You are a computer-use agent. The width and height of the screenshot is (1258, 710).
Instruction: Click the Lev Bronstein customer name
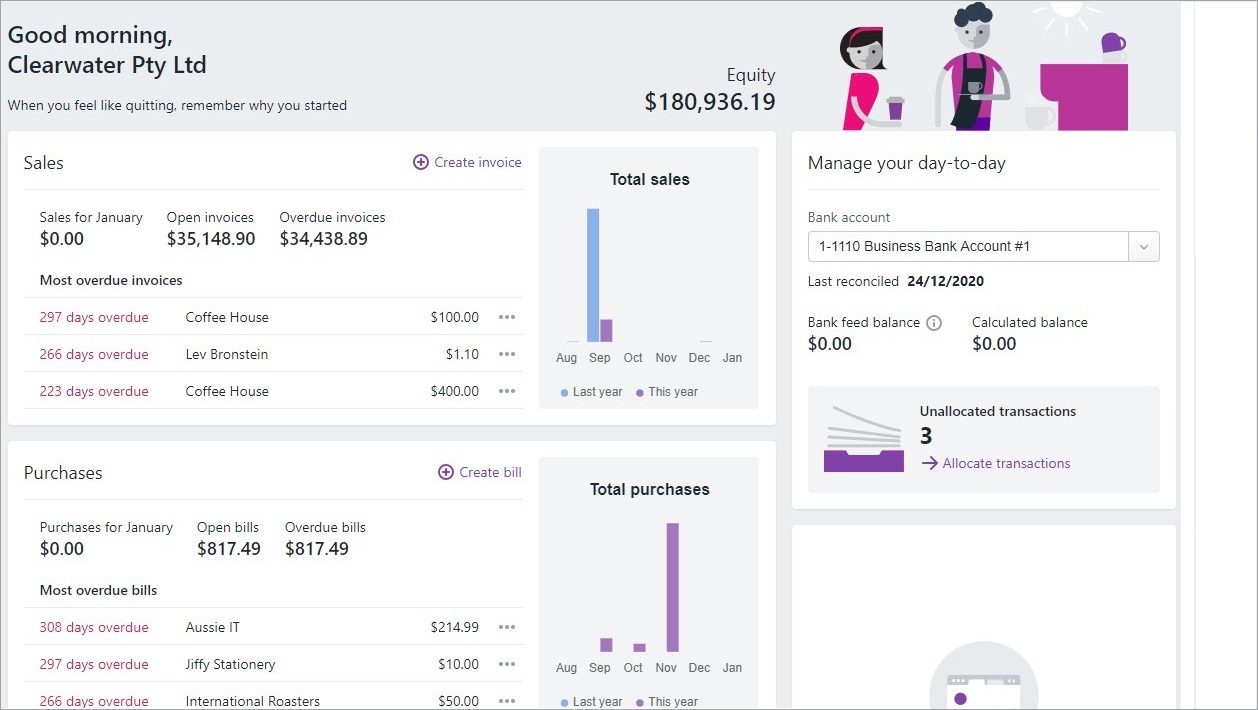coord(227,354)
